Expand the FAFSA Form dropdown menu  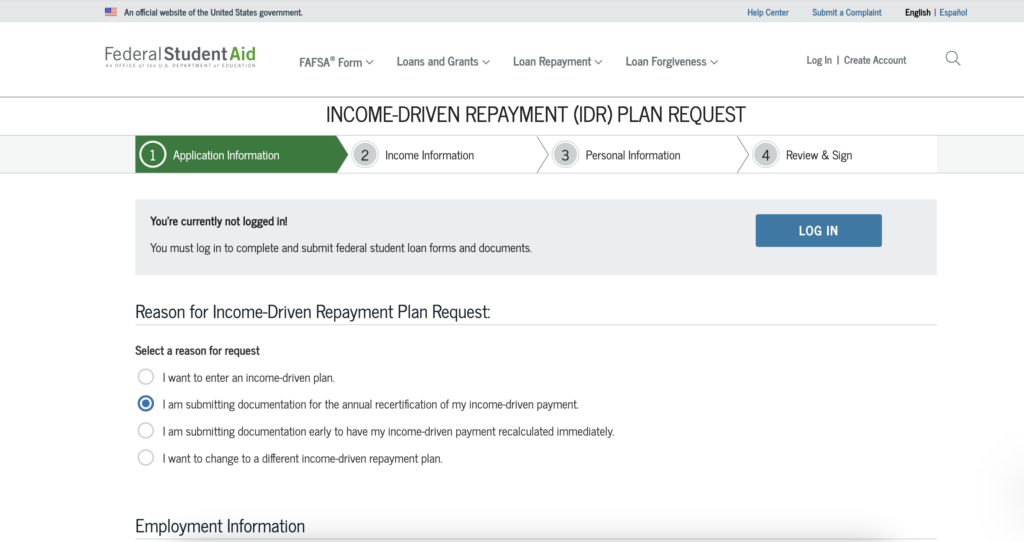tap(336, 62)
